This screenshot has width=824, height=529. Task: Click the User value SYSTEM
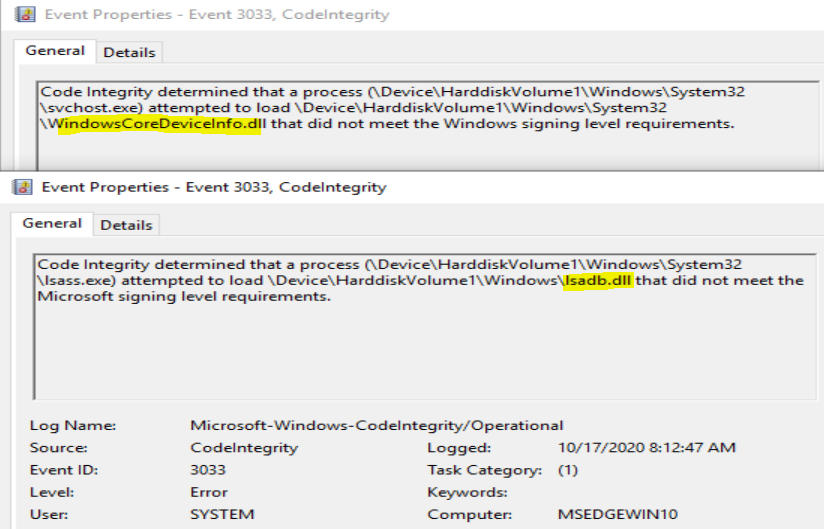(x=222, y=514)
